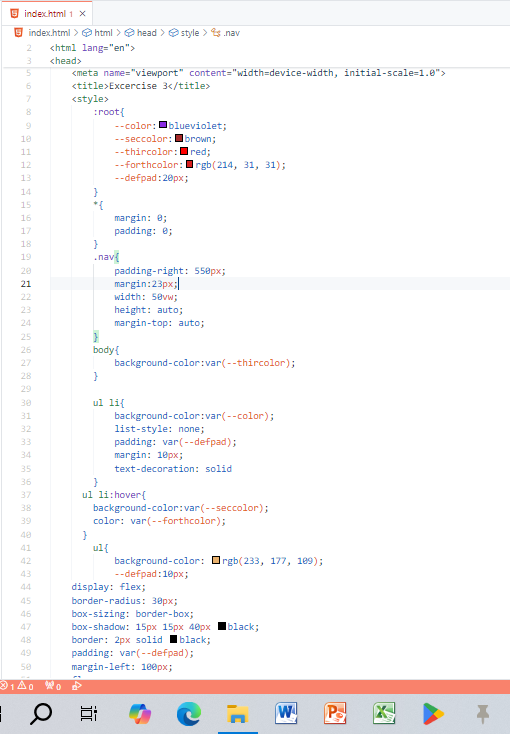
Task: Click the display: flex; declaration
Action: pos(109,587)
